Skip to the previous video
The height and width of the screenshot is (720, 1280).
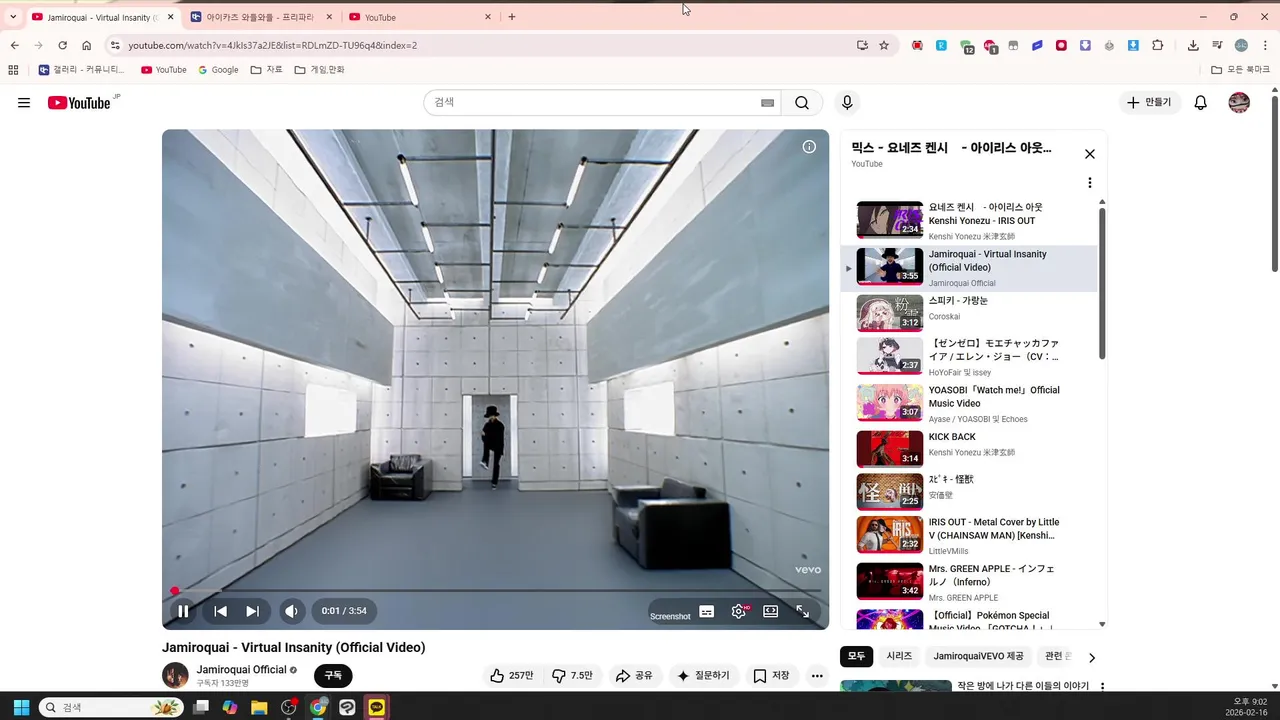(221, 611)
